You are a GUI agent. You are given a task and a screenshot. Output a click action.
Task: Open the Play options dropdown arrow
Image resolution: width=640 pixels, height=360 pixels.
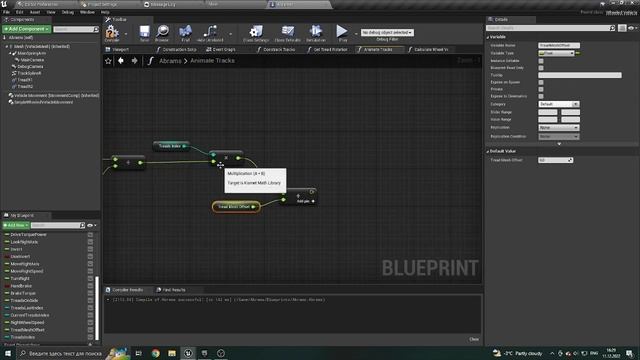tap(356, 34)
